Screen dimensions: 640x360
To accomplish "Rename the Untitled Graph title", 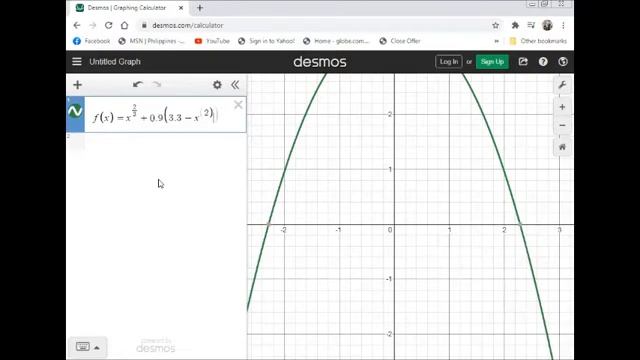I will pos(115,62).
